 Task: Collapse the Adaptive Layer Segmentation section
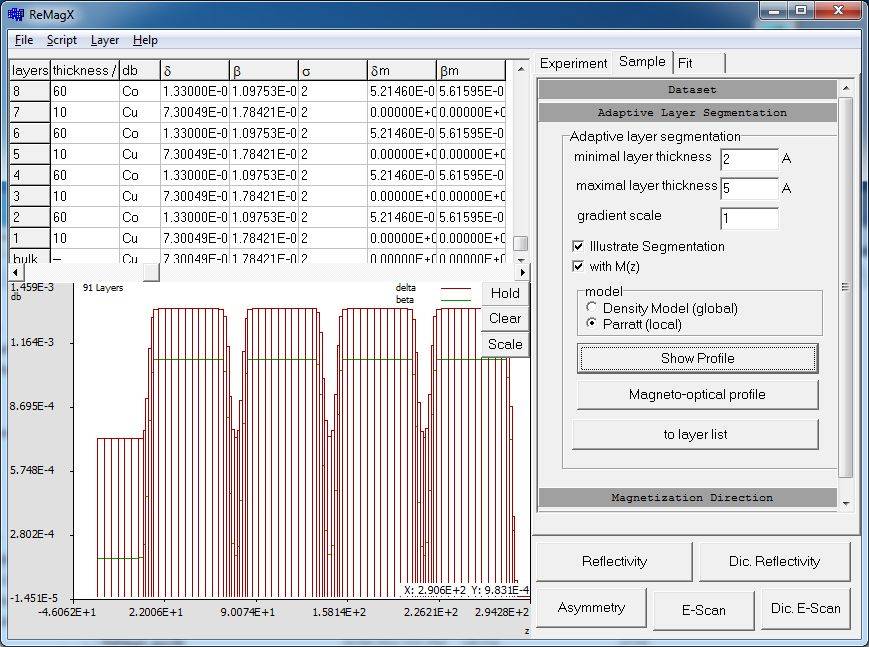(x=692, y=113)
